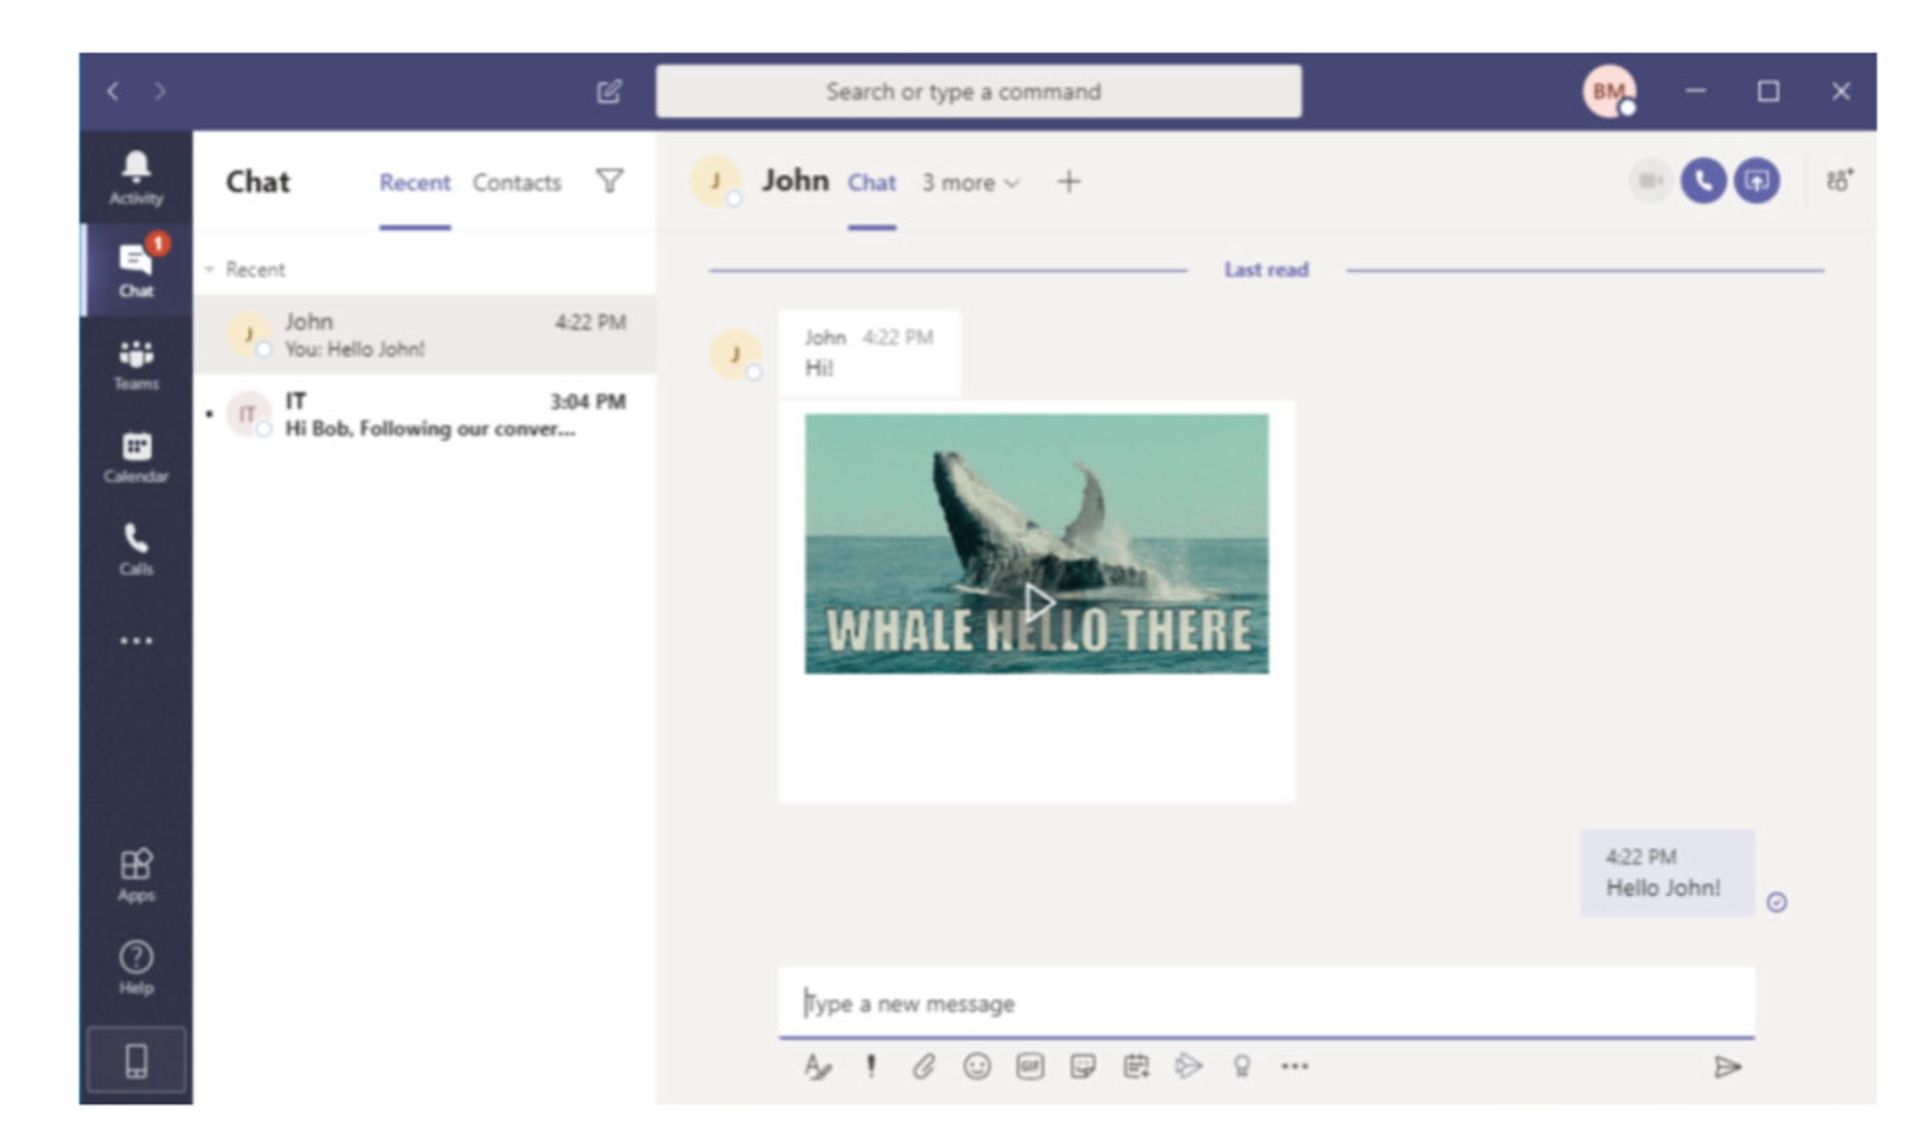
Task: Select the Recent tab
Action: pos(414,183)
